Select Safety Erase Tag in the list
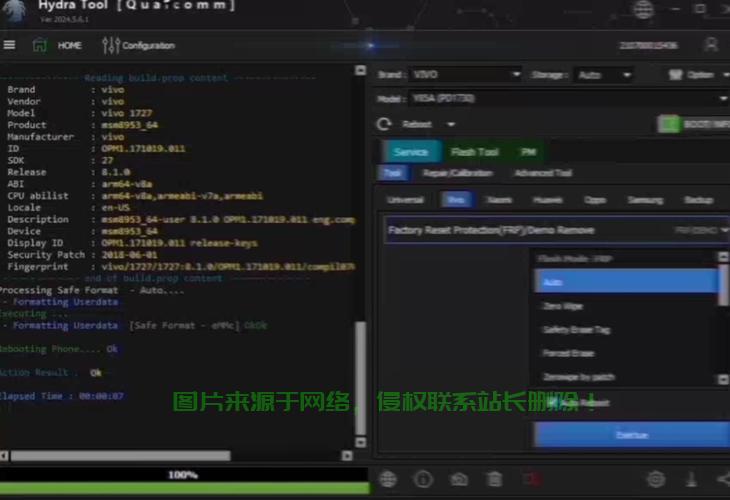The image size is (730, 500). (x=626, y=330)
